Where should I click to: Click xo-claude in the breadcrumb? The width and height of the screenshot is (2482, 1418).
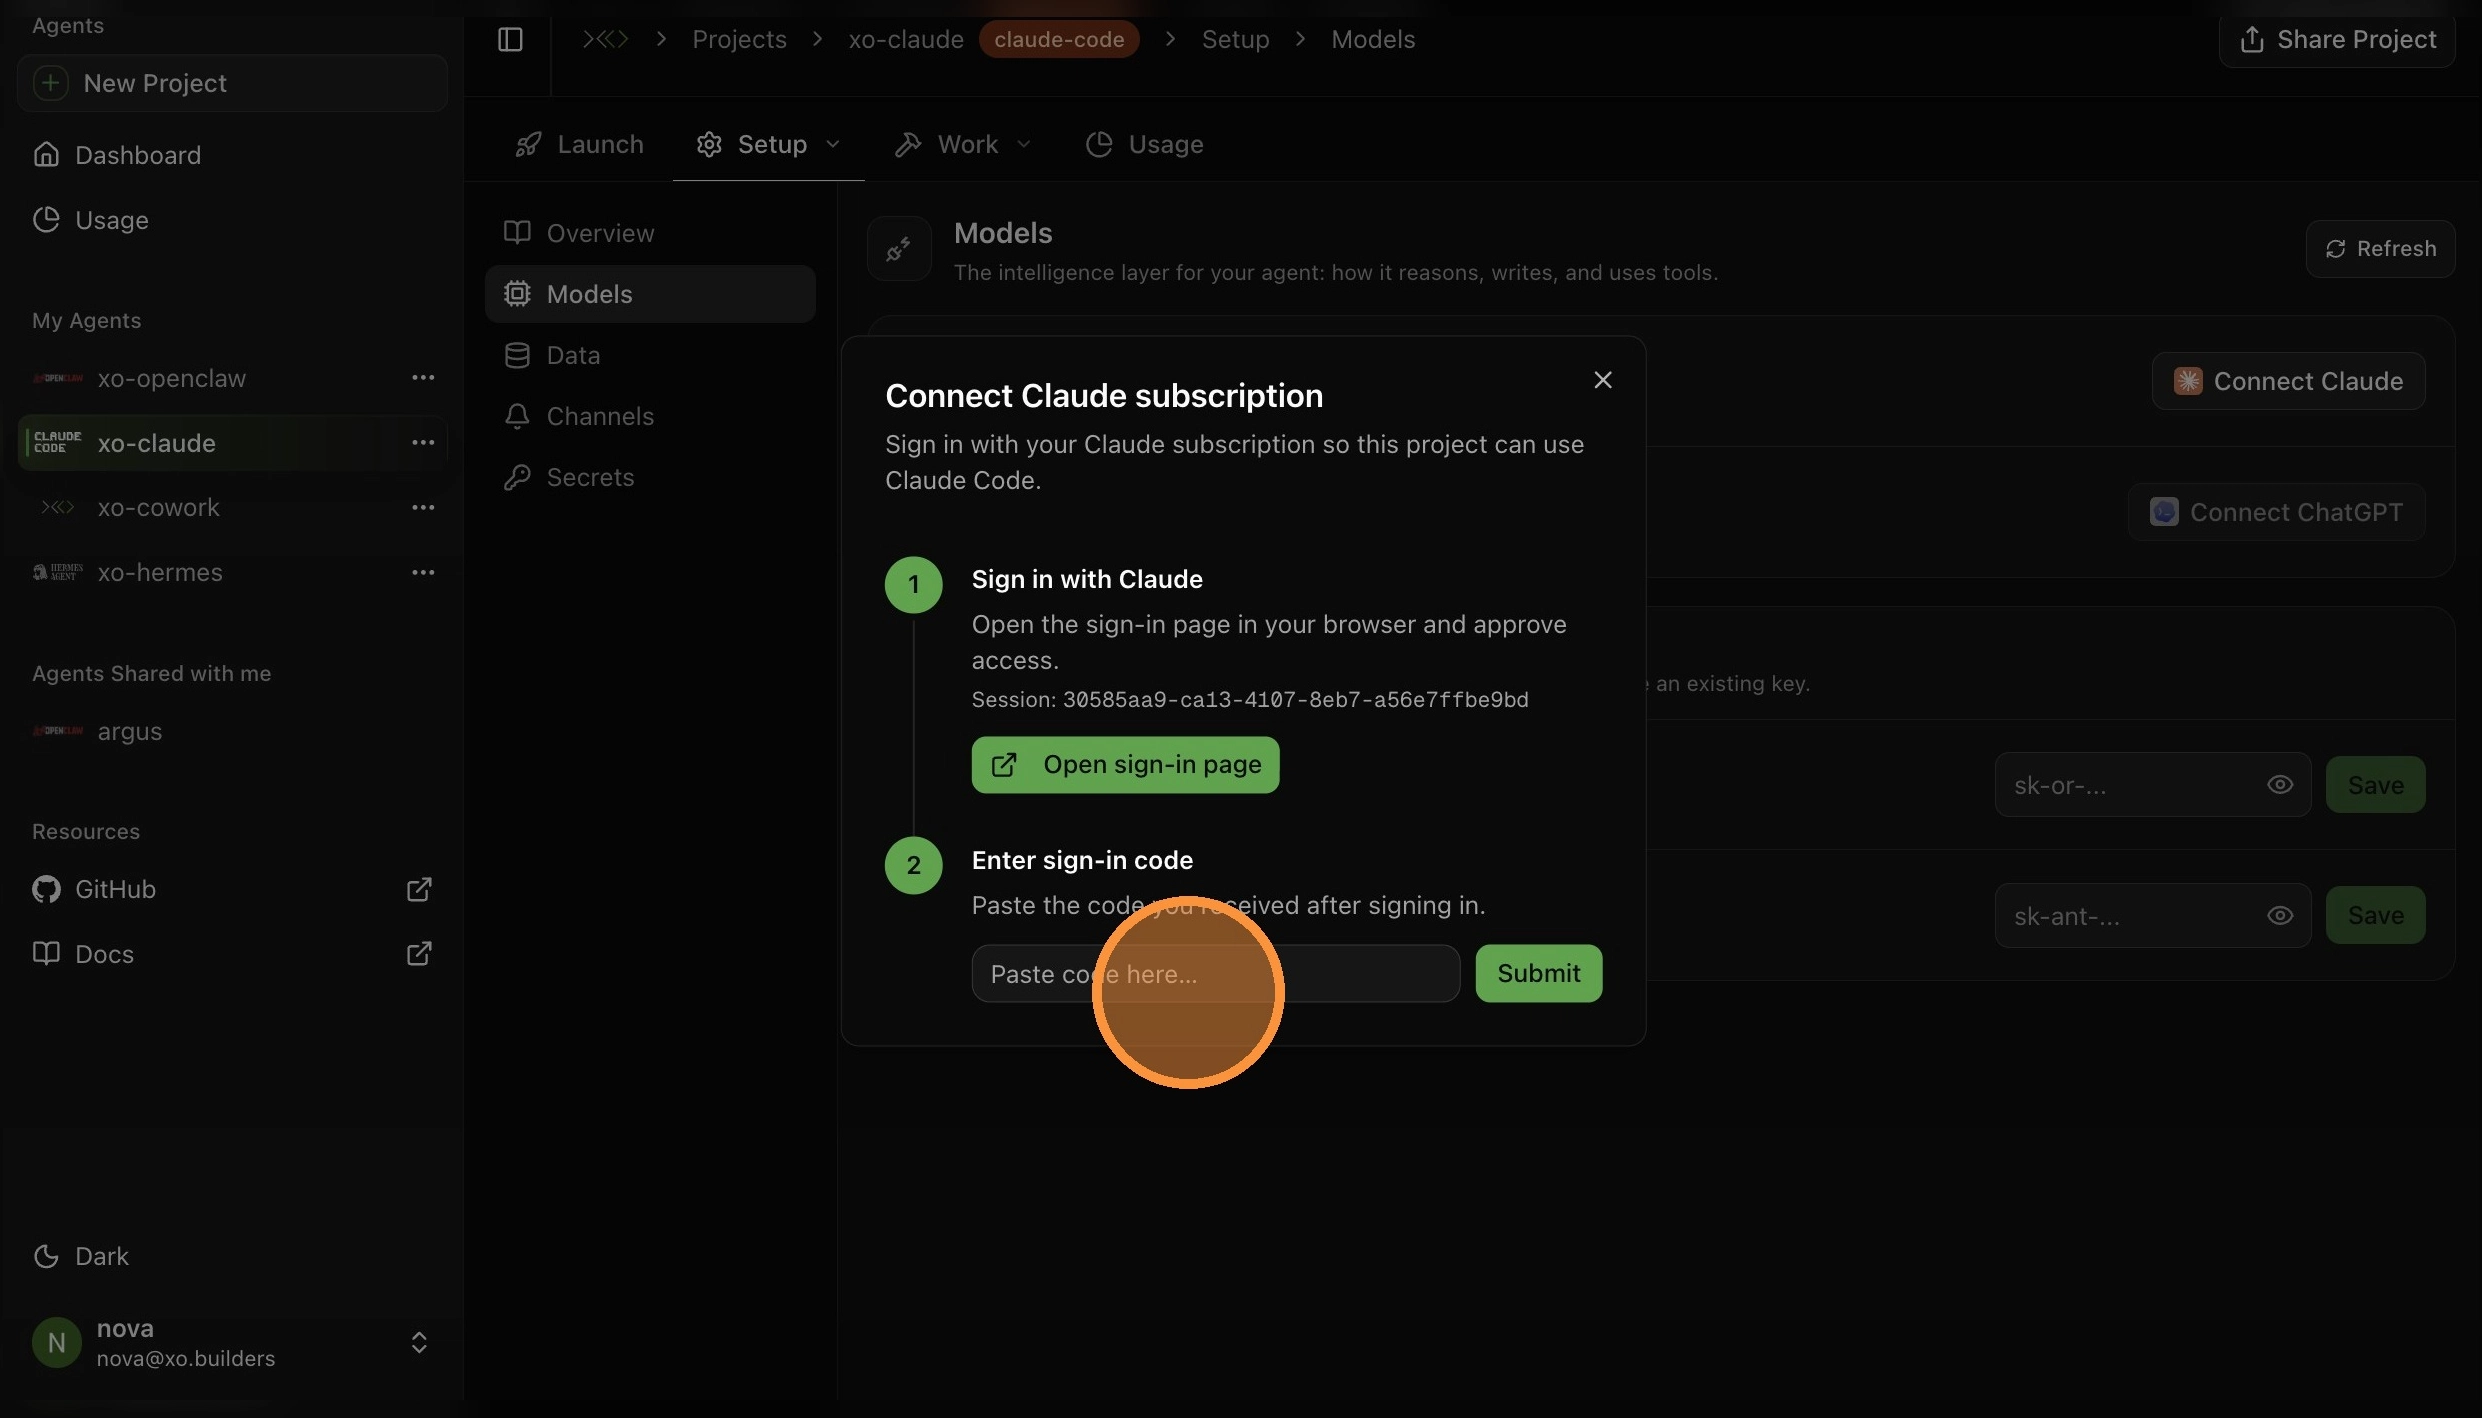(906, 39)
